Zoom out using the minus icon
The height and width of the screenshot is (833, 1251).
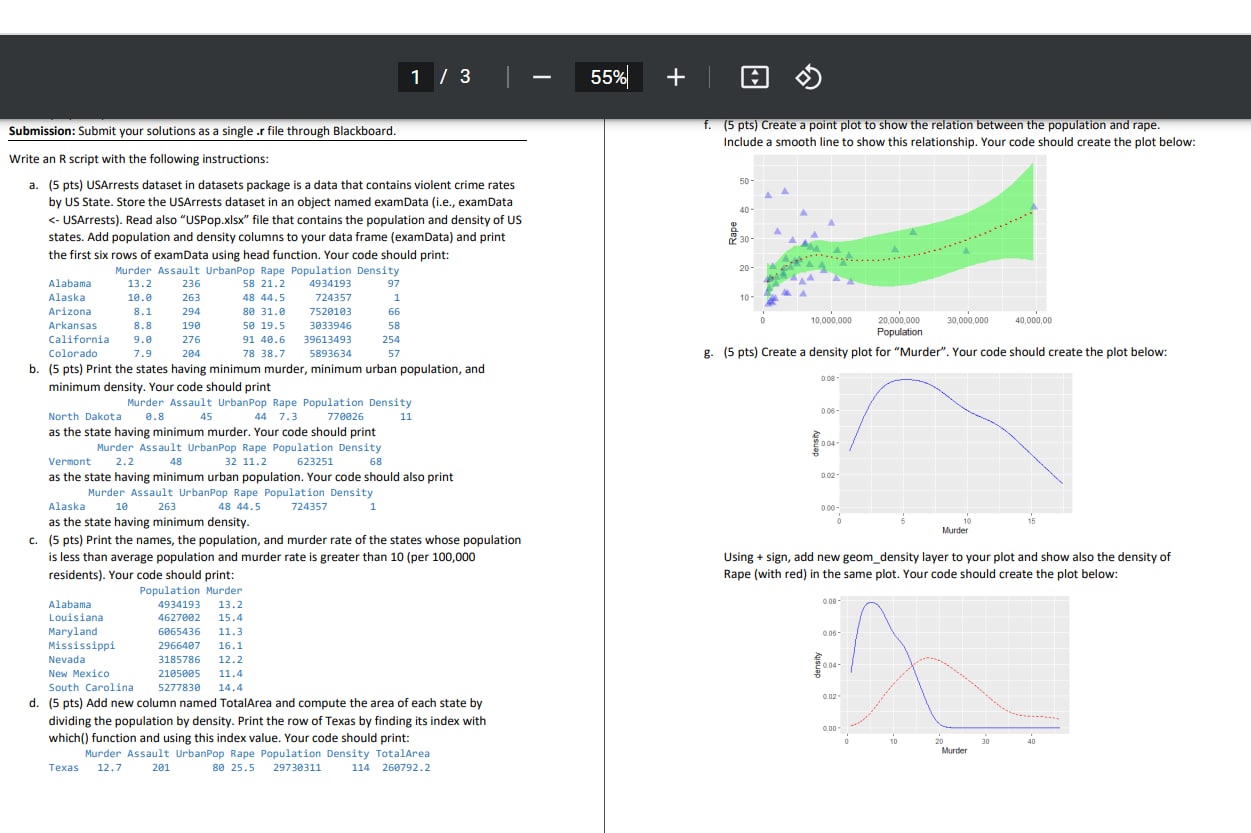click(540, 76)
